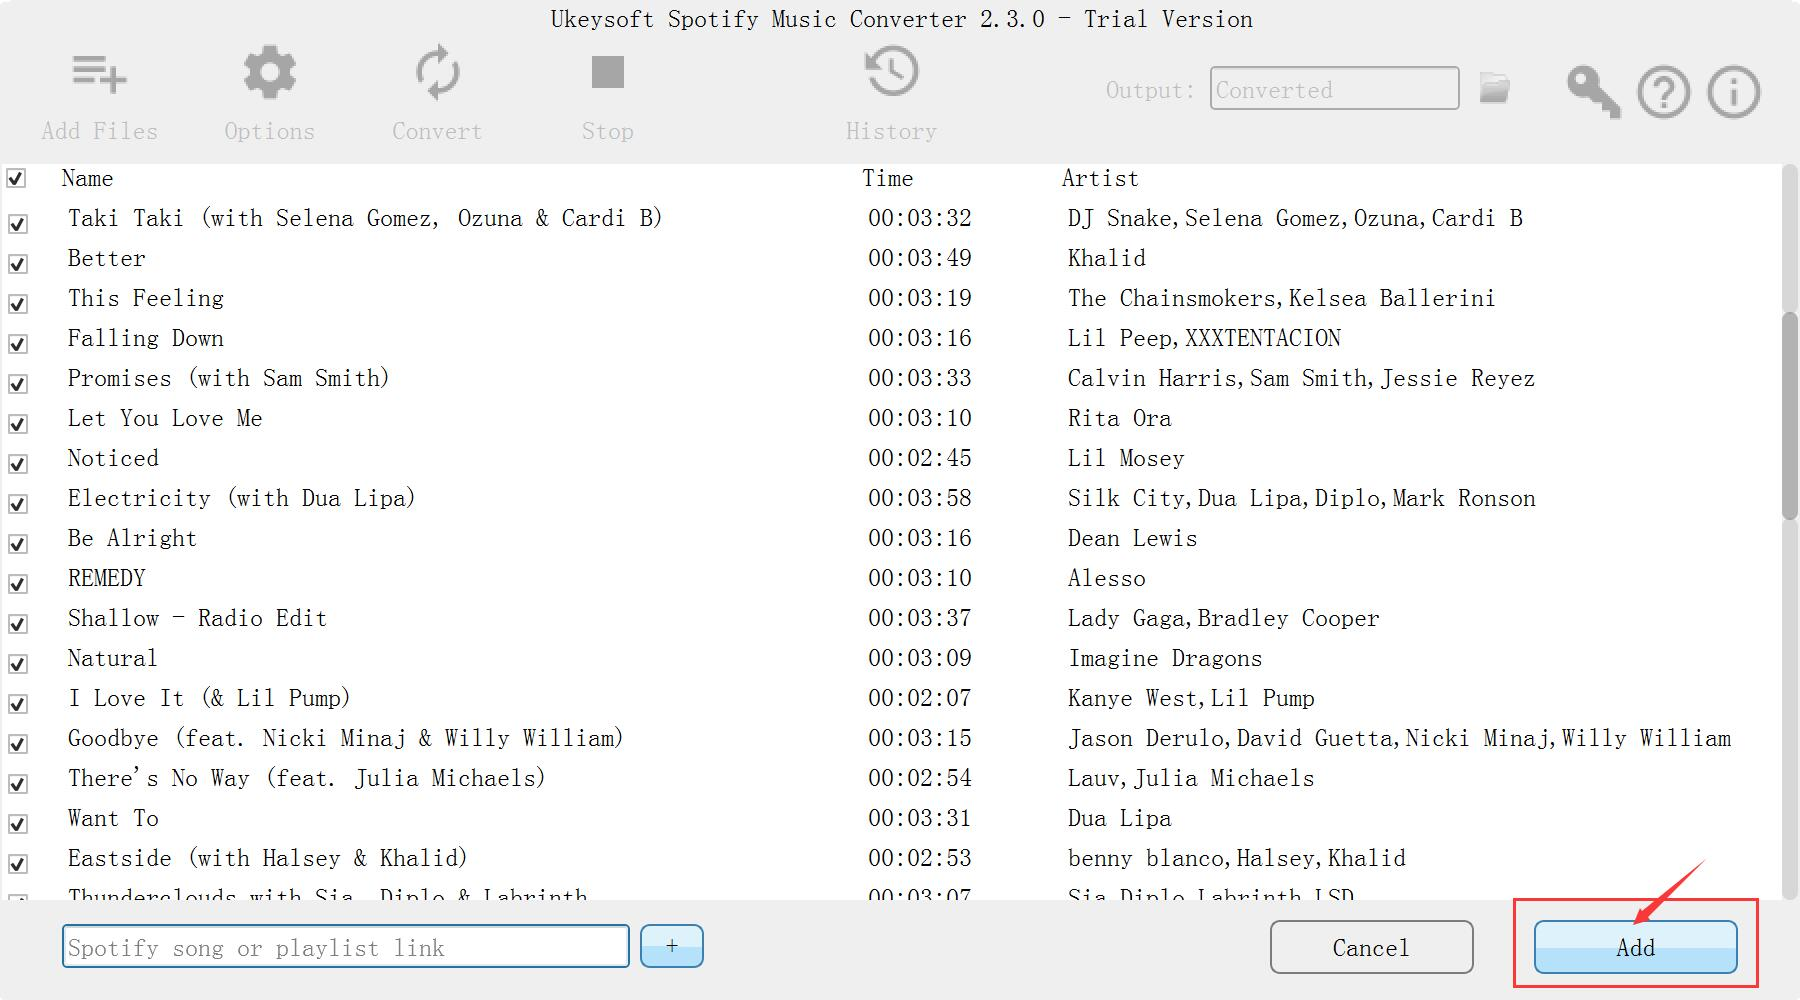Click the Name column header
This screenshot has width=1800, height=1000.
tap(87, 178)
